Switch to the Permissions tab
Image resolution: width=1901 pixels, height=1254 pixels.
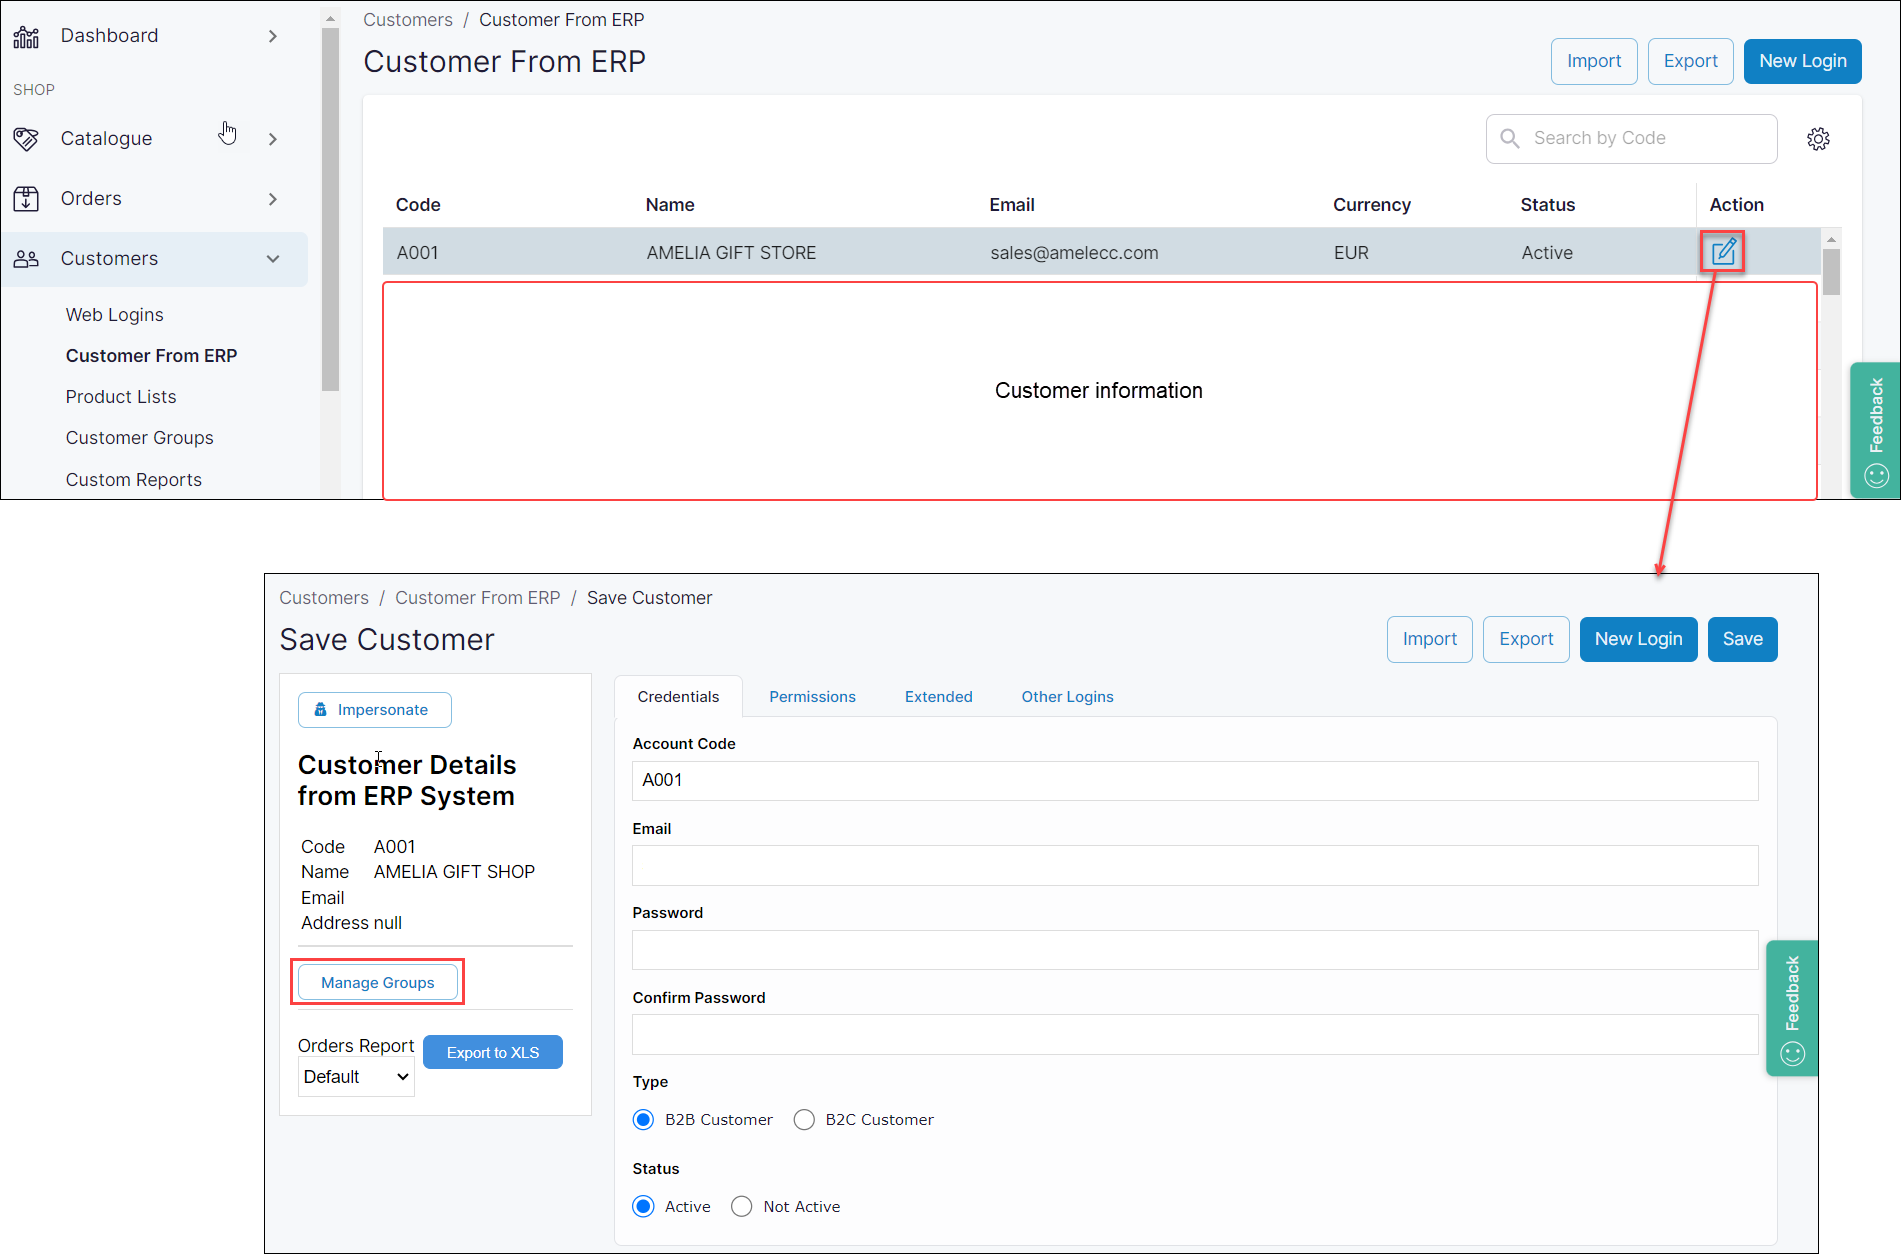812,697
